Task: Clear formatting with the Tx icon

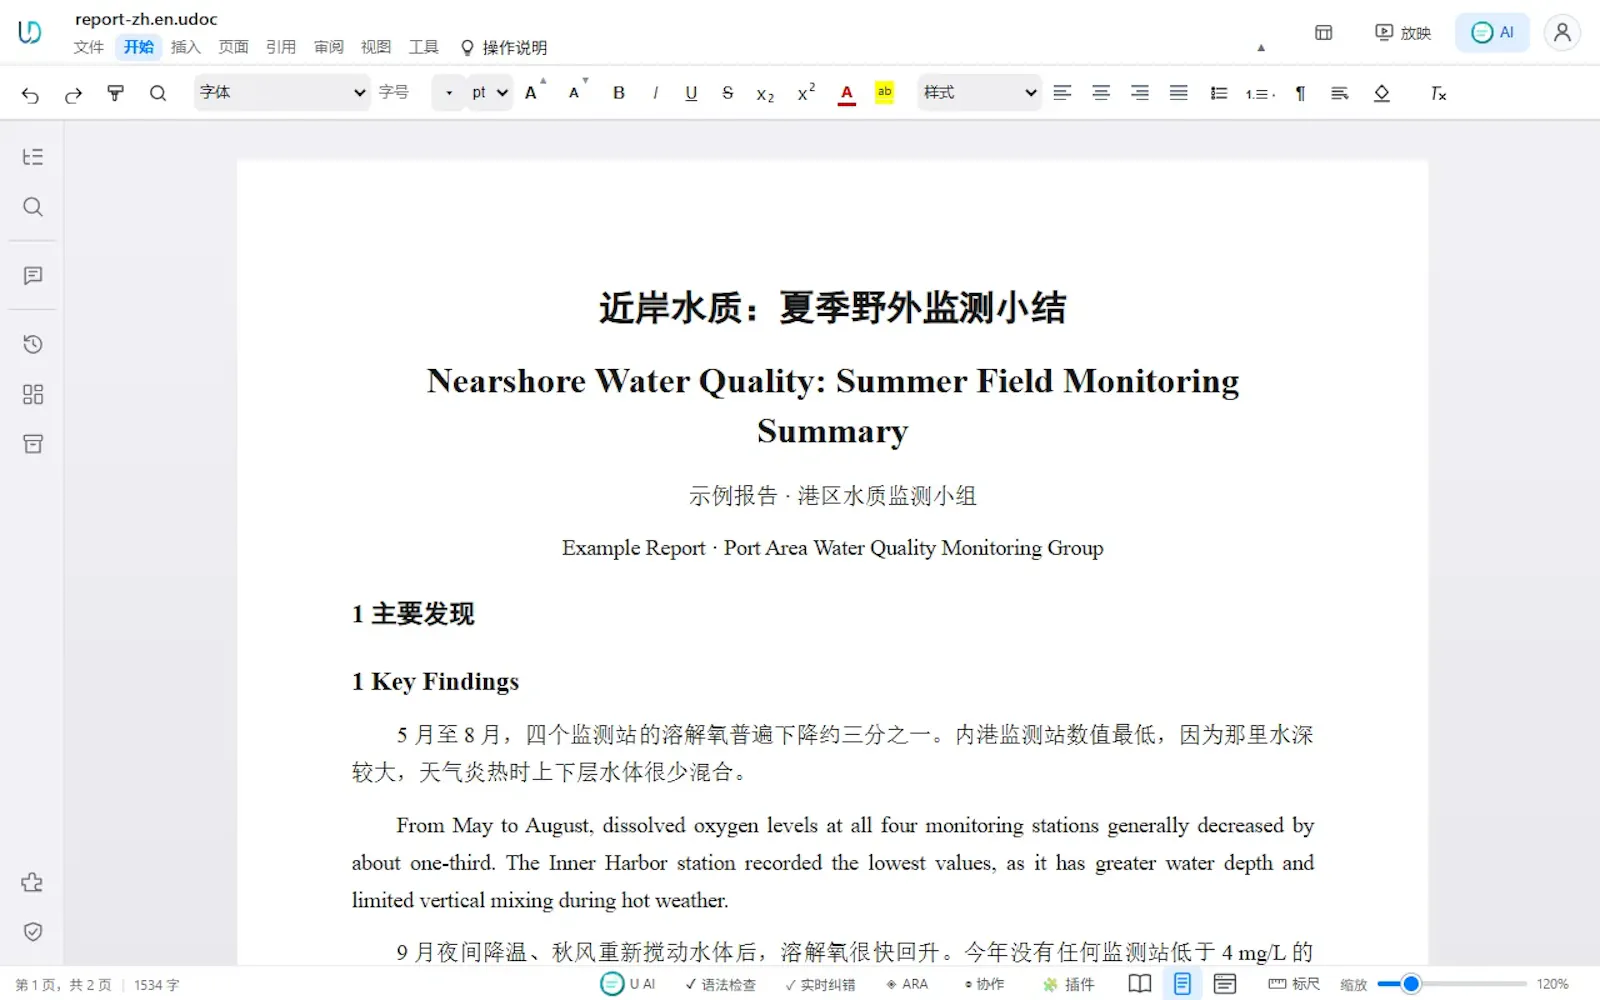Action: [1438, 93]
